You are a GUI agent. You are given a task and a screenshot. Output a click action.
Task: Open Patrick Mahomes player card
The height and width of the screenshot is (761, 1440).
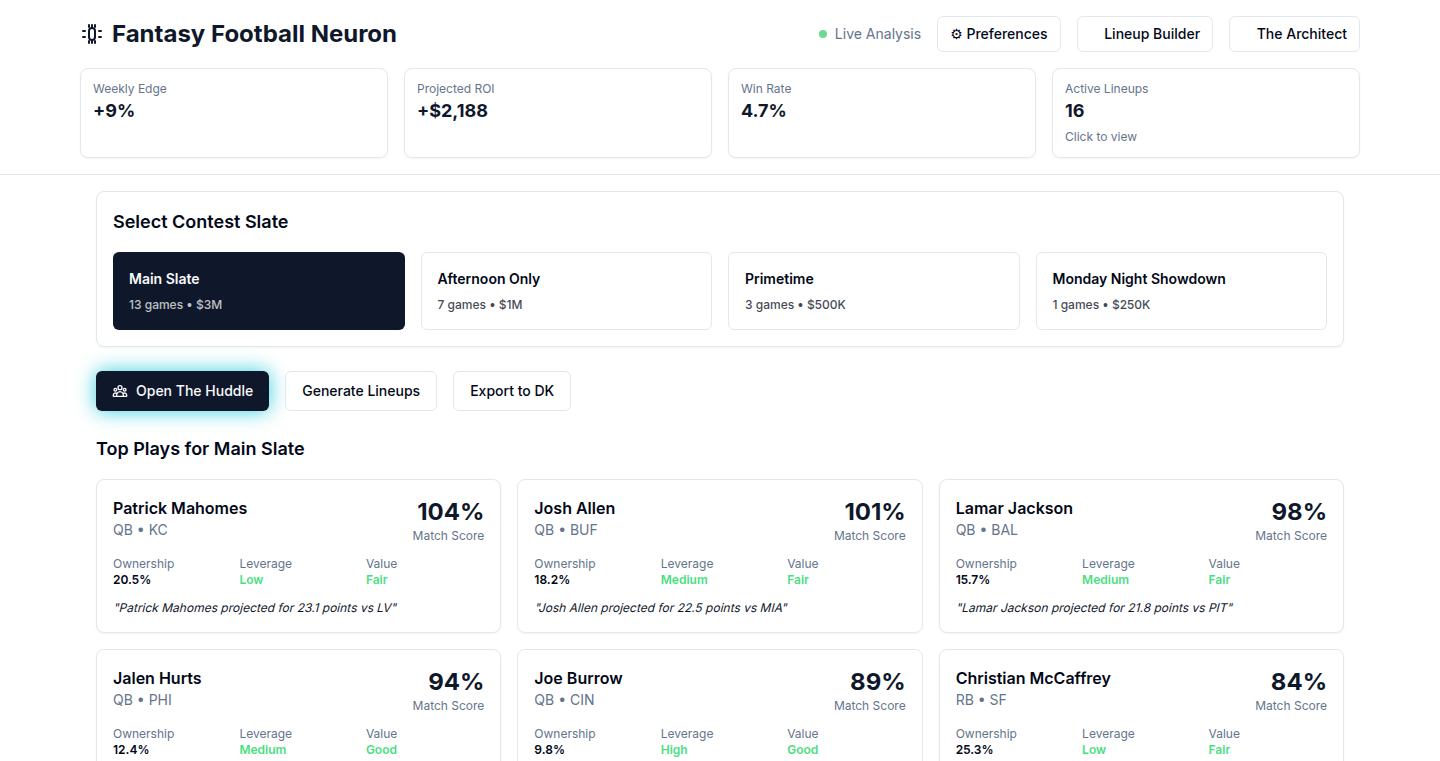coord(298,556)
